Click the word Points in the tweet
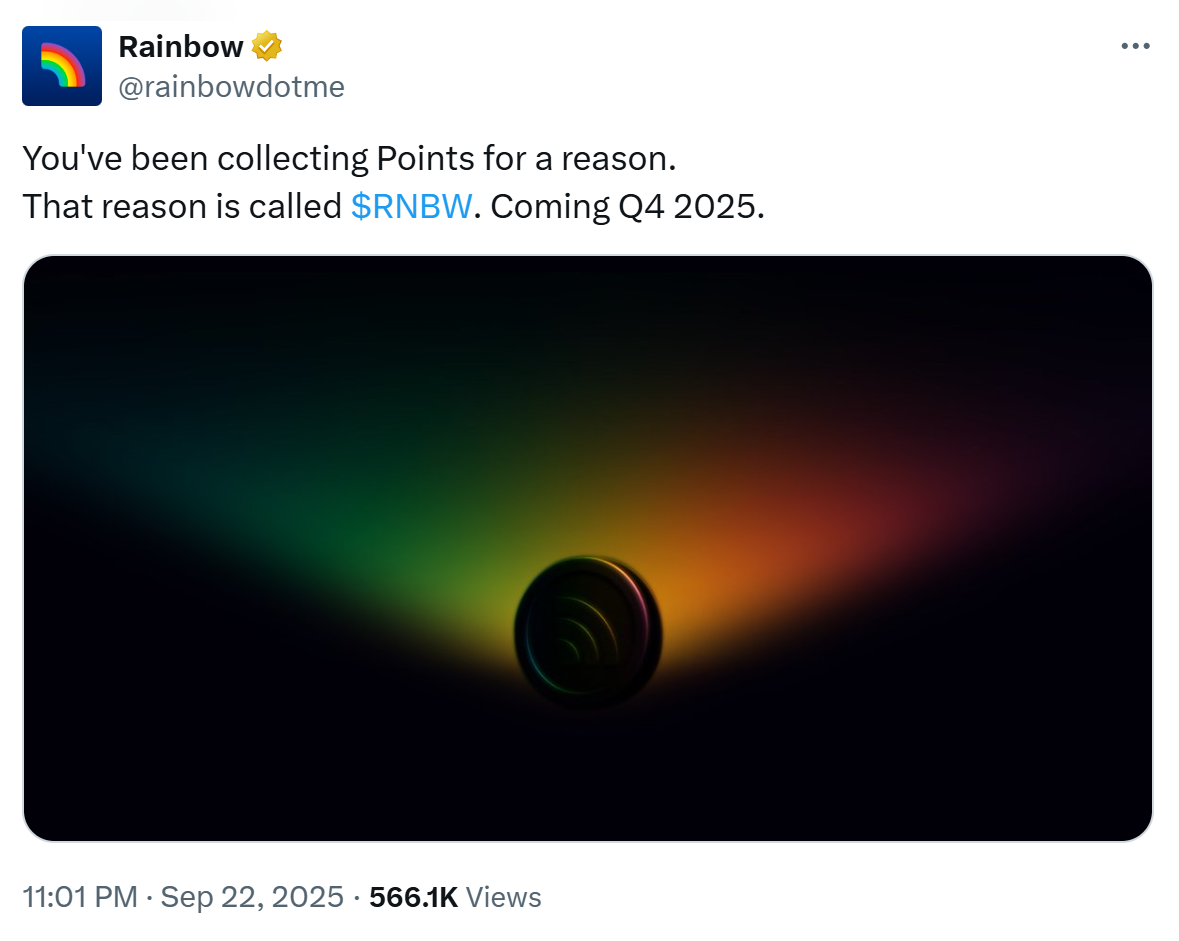This screenshot has width=1179, height=941. (x=423, y=158)
